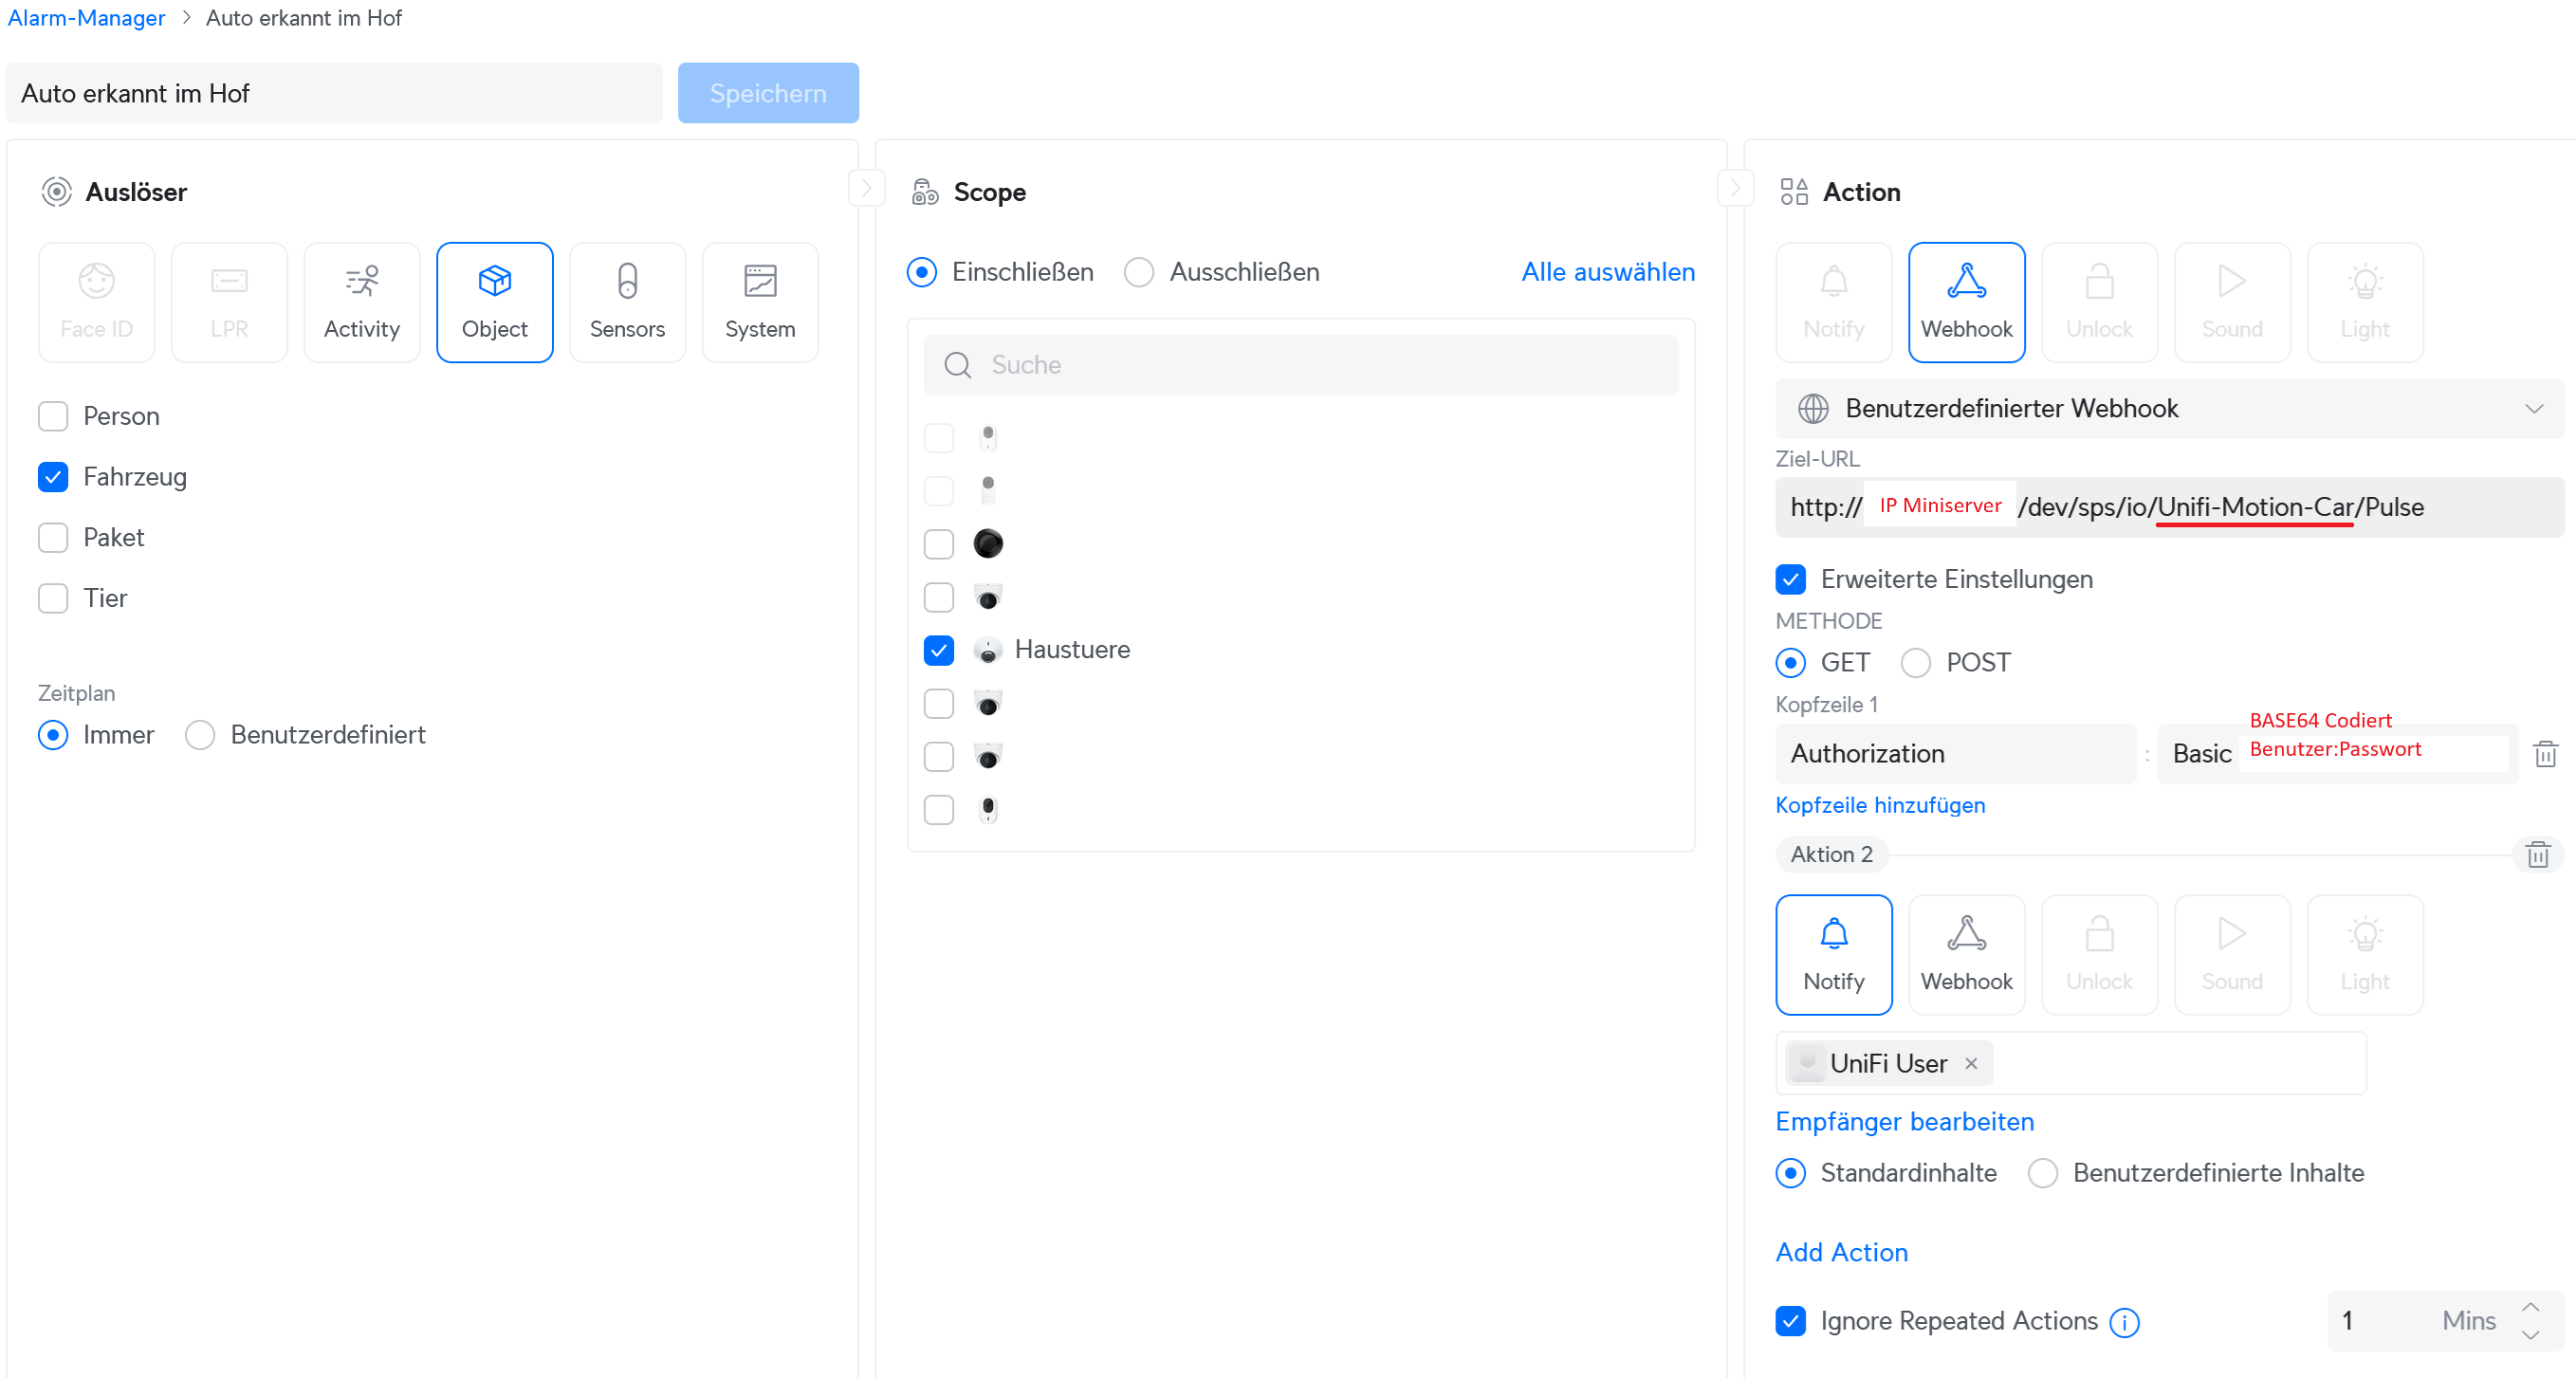Select the POST method radio button
This screenshot has height=1378, width=2576.
(1915, 662)
